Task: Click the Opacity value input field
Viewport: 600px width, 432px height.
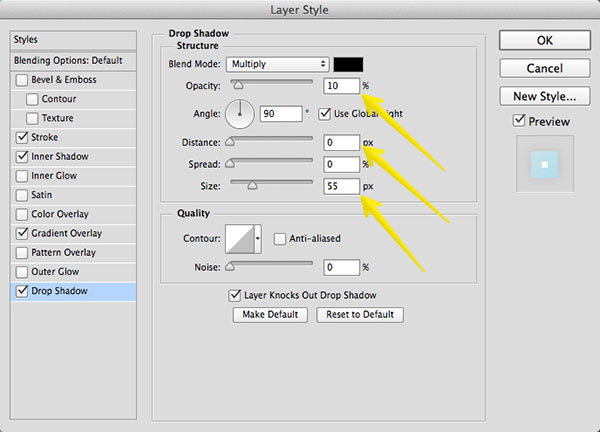Action: coord(341,86)
